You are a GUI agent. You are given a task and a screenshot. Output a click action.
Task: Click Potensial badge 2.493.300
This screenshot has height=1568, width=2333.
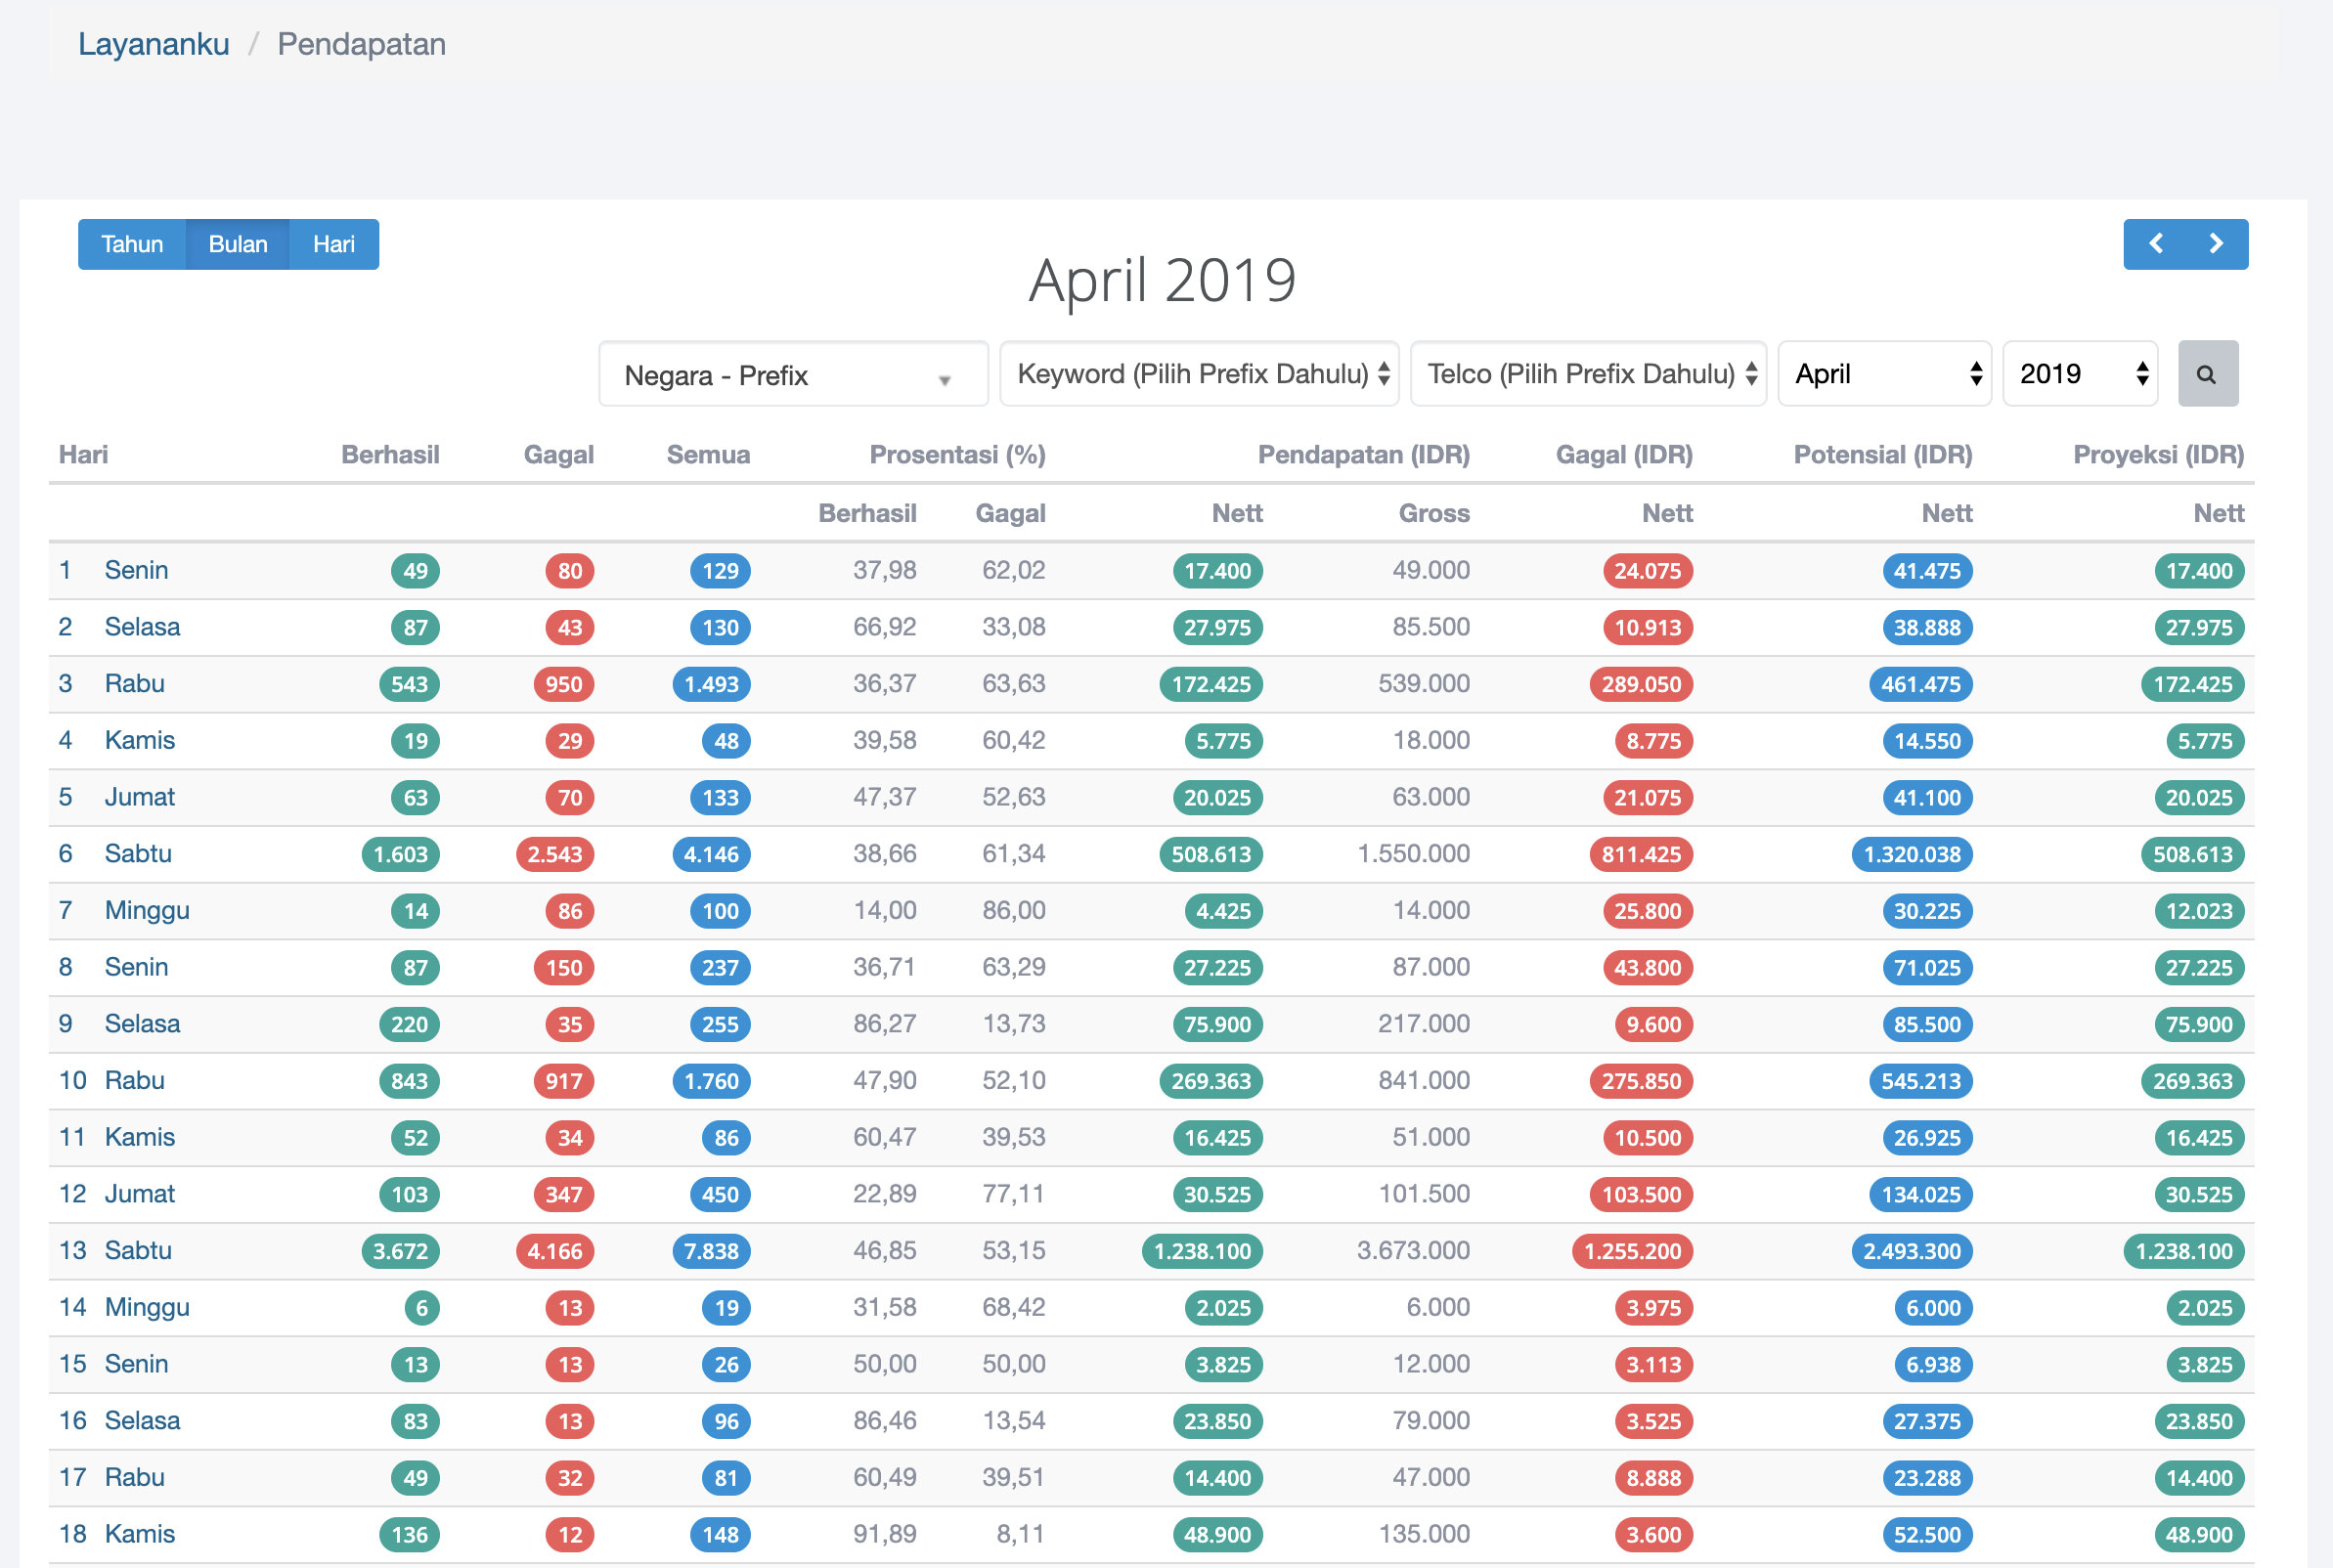[1911, 1251]
